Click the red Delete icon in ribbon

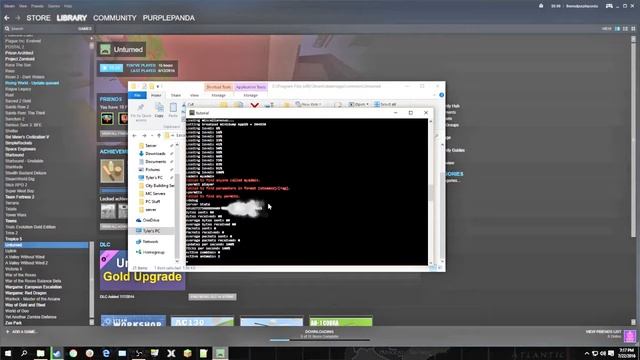(254, 105)
